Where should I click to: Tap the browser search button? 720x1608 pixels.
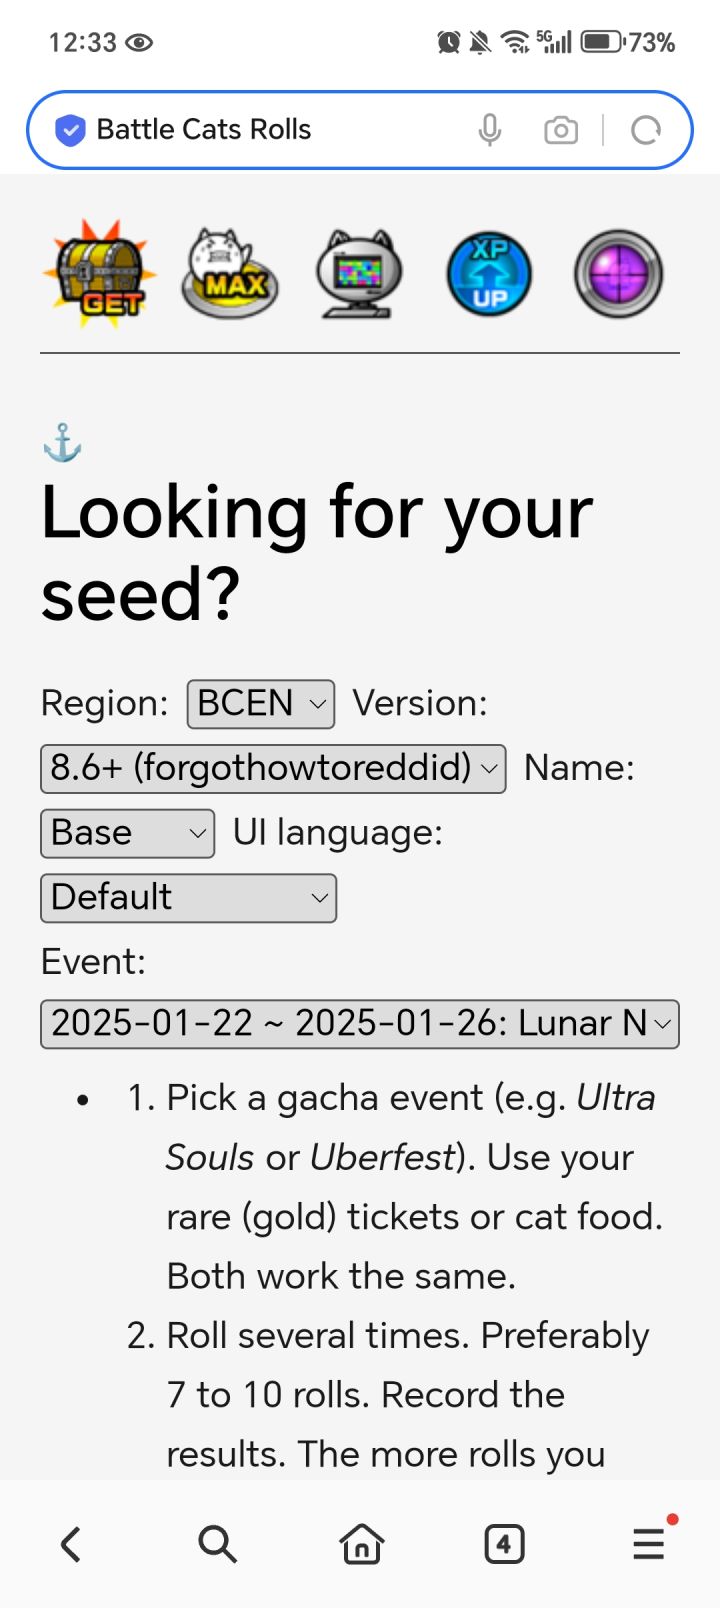(216, 1544)
